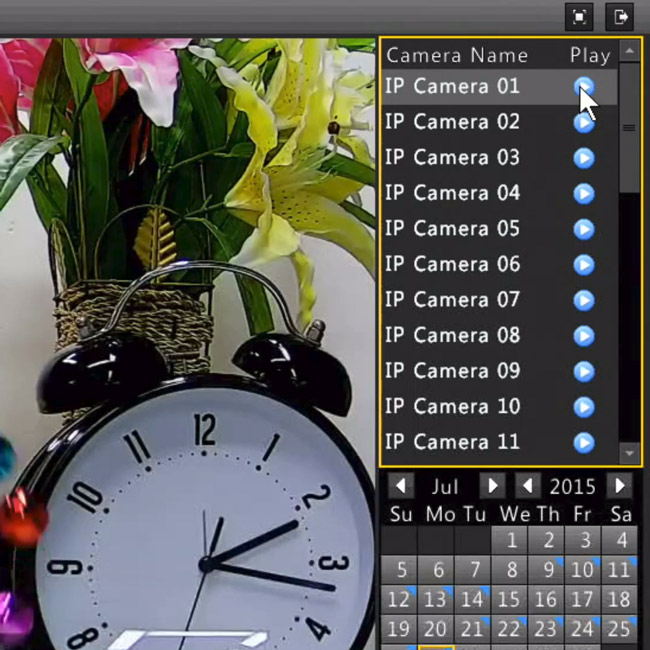Click the full screen icon in top bar
650x650 pixels.
pos(579,17)
